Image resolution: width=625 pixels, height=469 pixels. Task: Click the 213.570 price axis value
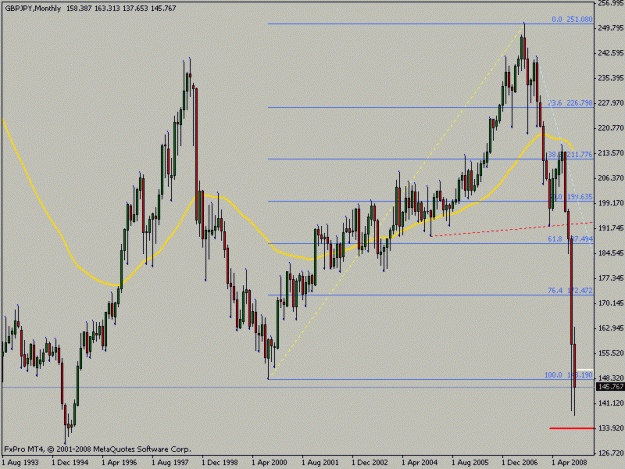click(610, 153)
